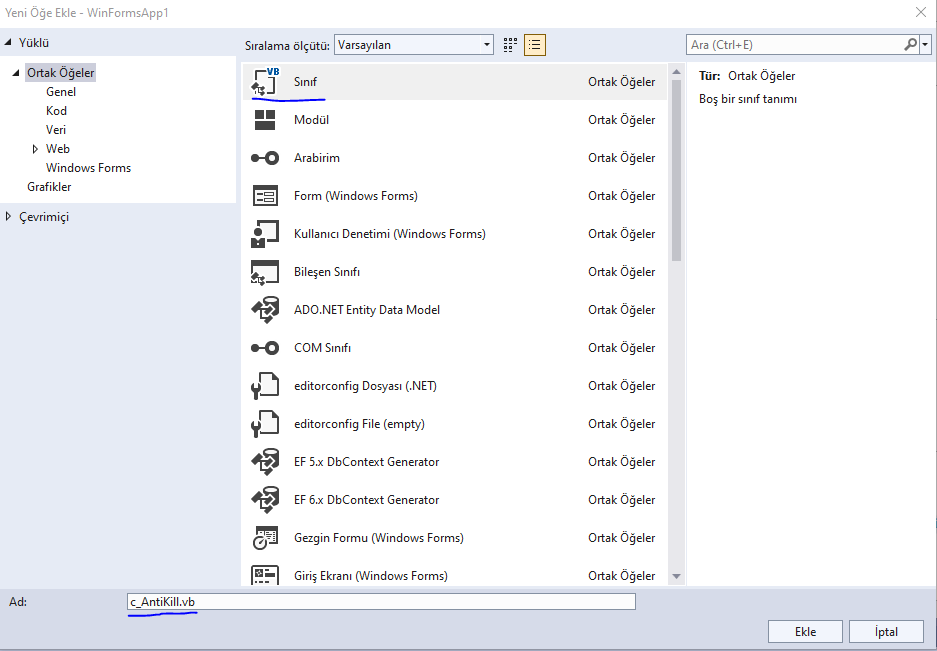Click 'Boş bir sınıf tanımı' description text

click(x=748, y=99)
